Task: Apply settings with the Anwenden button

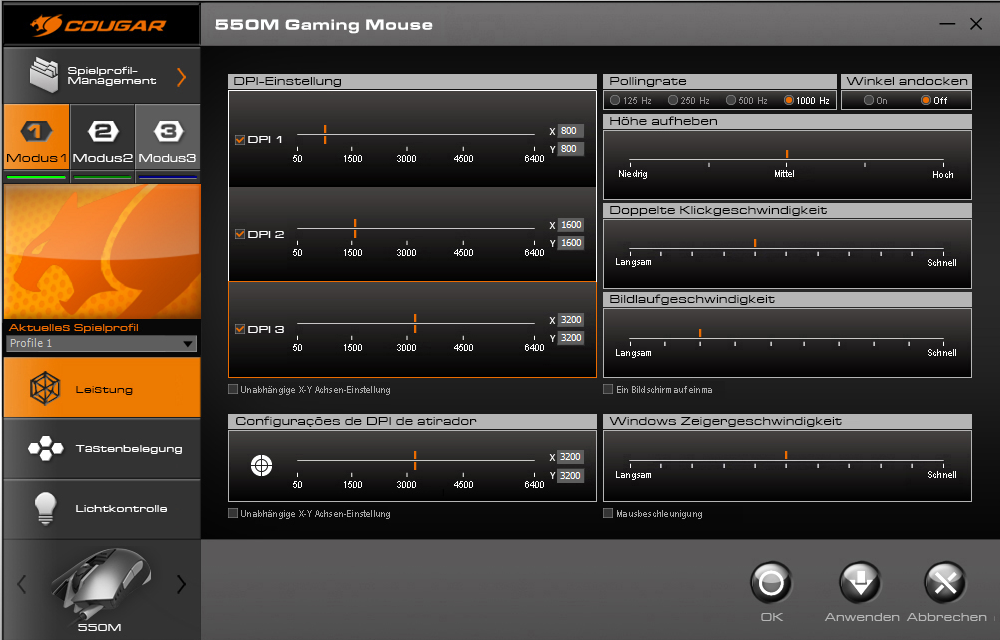Action: coord(860,583)
